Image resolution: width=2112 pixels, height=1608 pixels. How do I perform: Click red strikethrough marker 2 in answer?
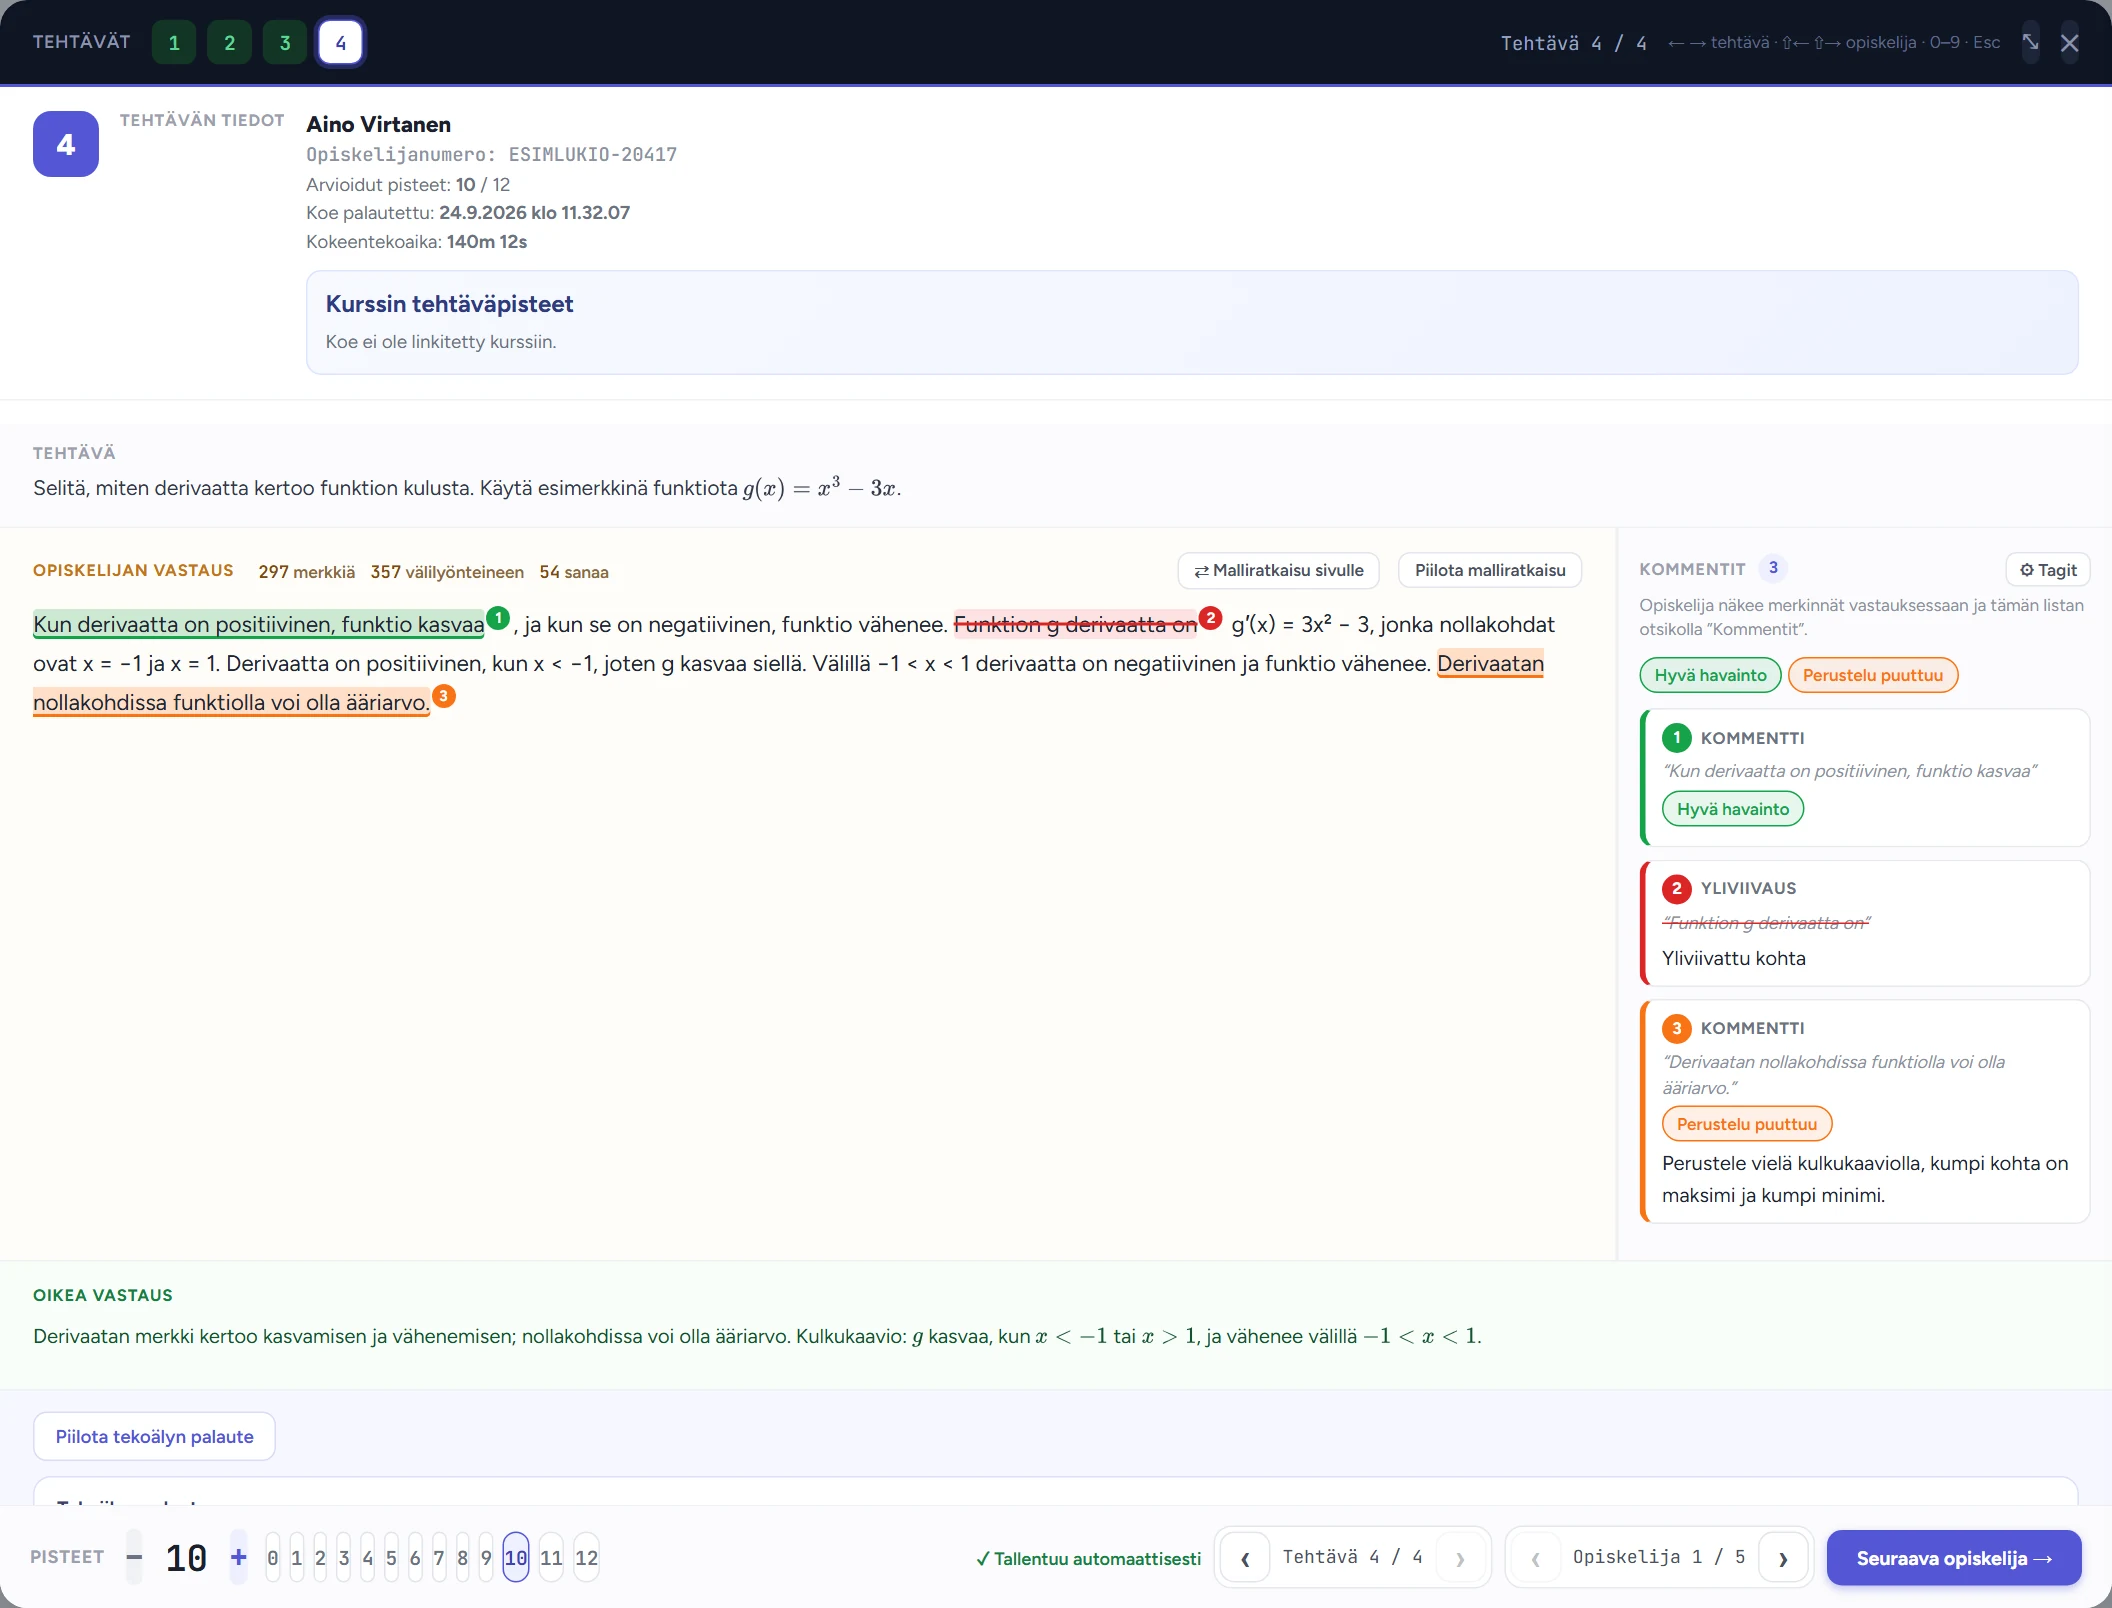tap(1210, 618)
